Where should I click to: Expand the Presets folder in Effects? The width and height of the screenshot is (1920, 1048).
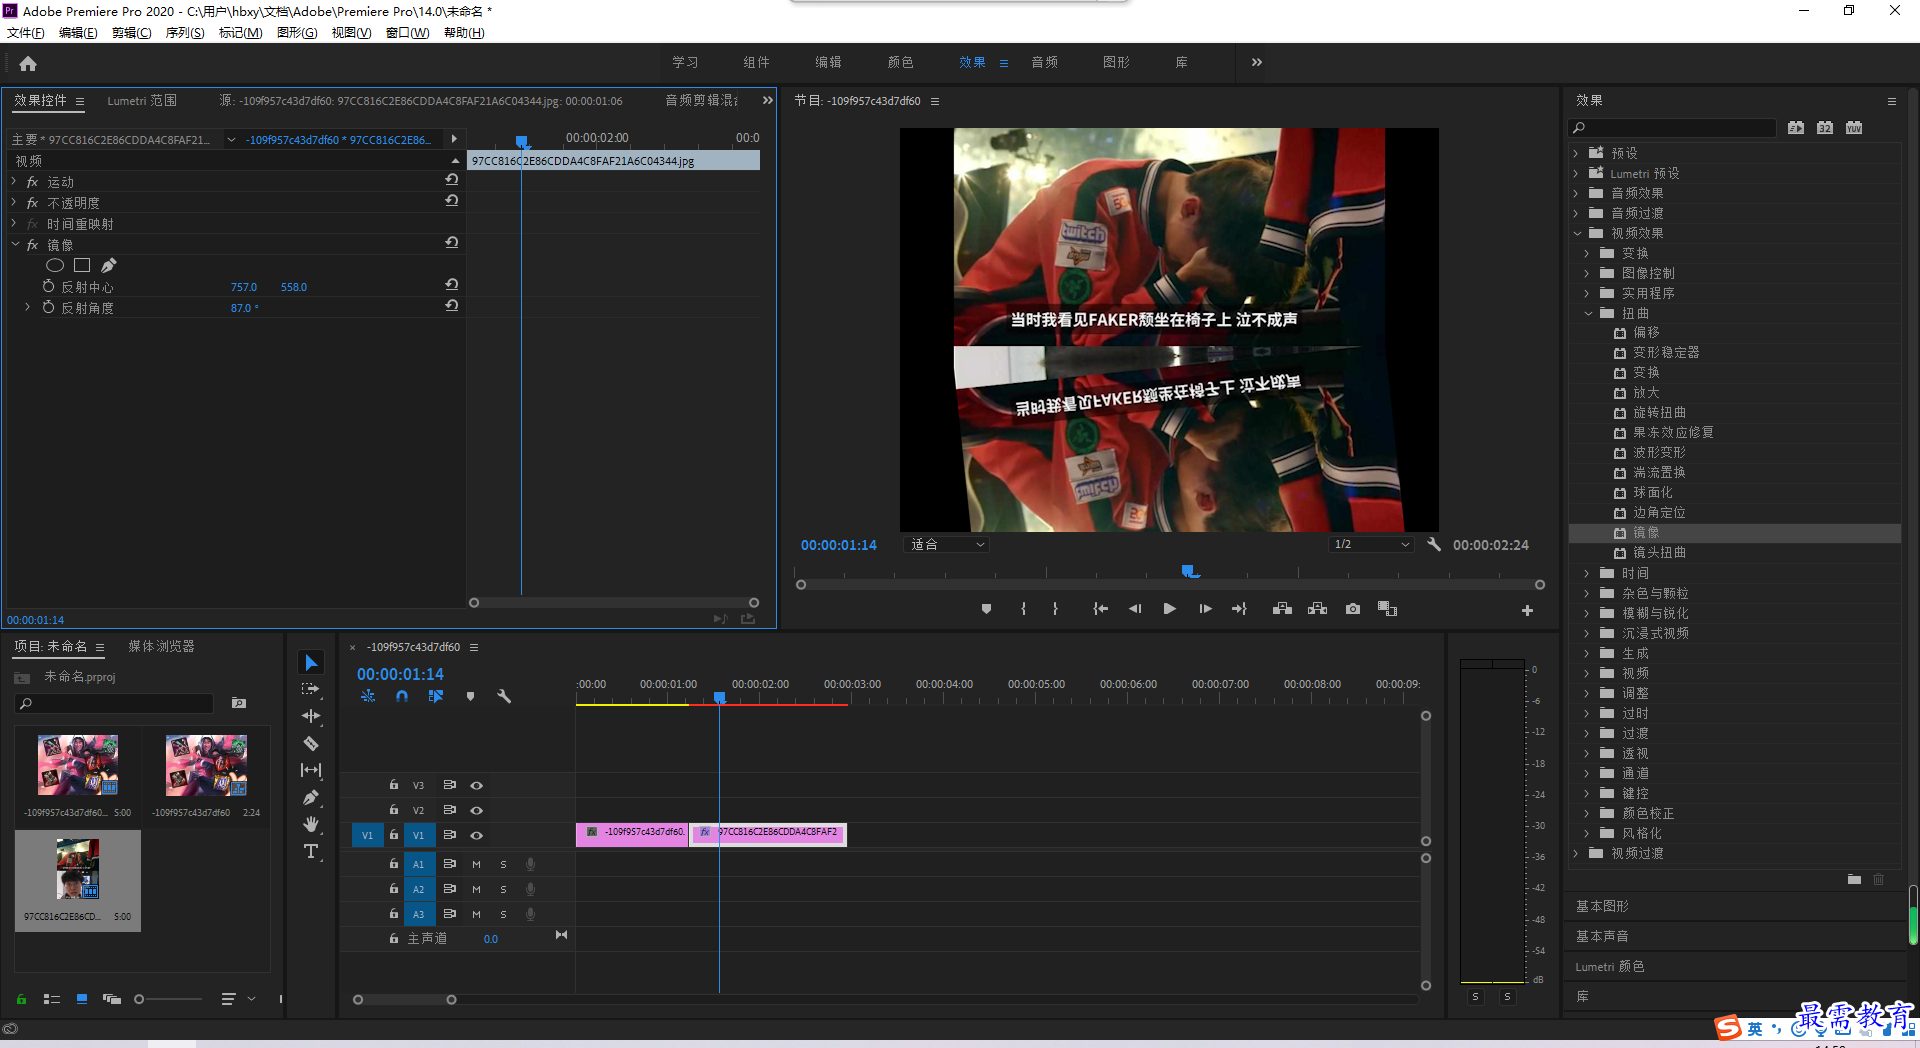tap(1576, 153)
